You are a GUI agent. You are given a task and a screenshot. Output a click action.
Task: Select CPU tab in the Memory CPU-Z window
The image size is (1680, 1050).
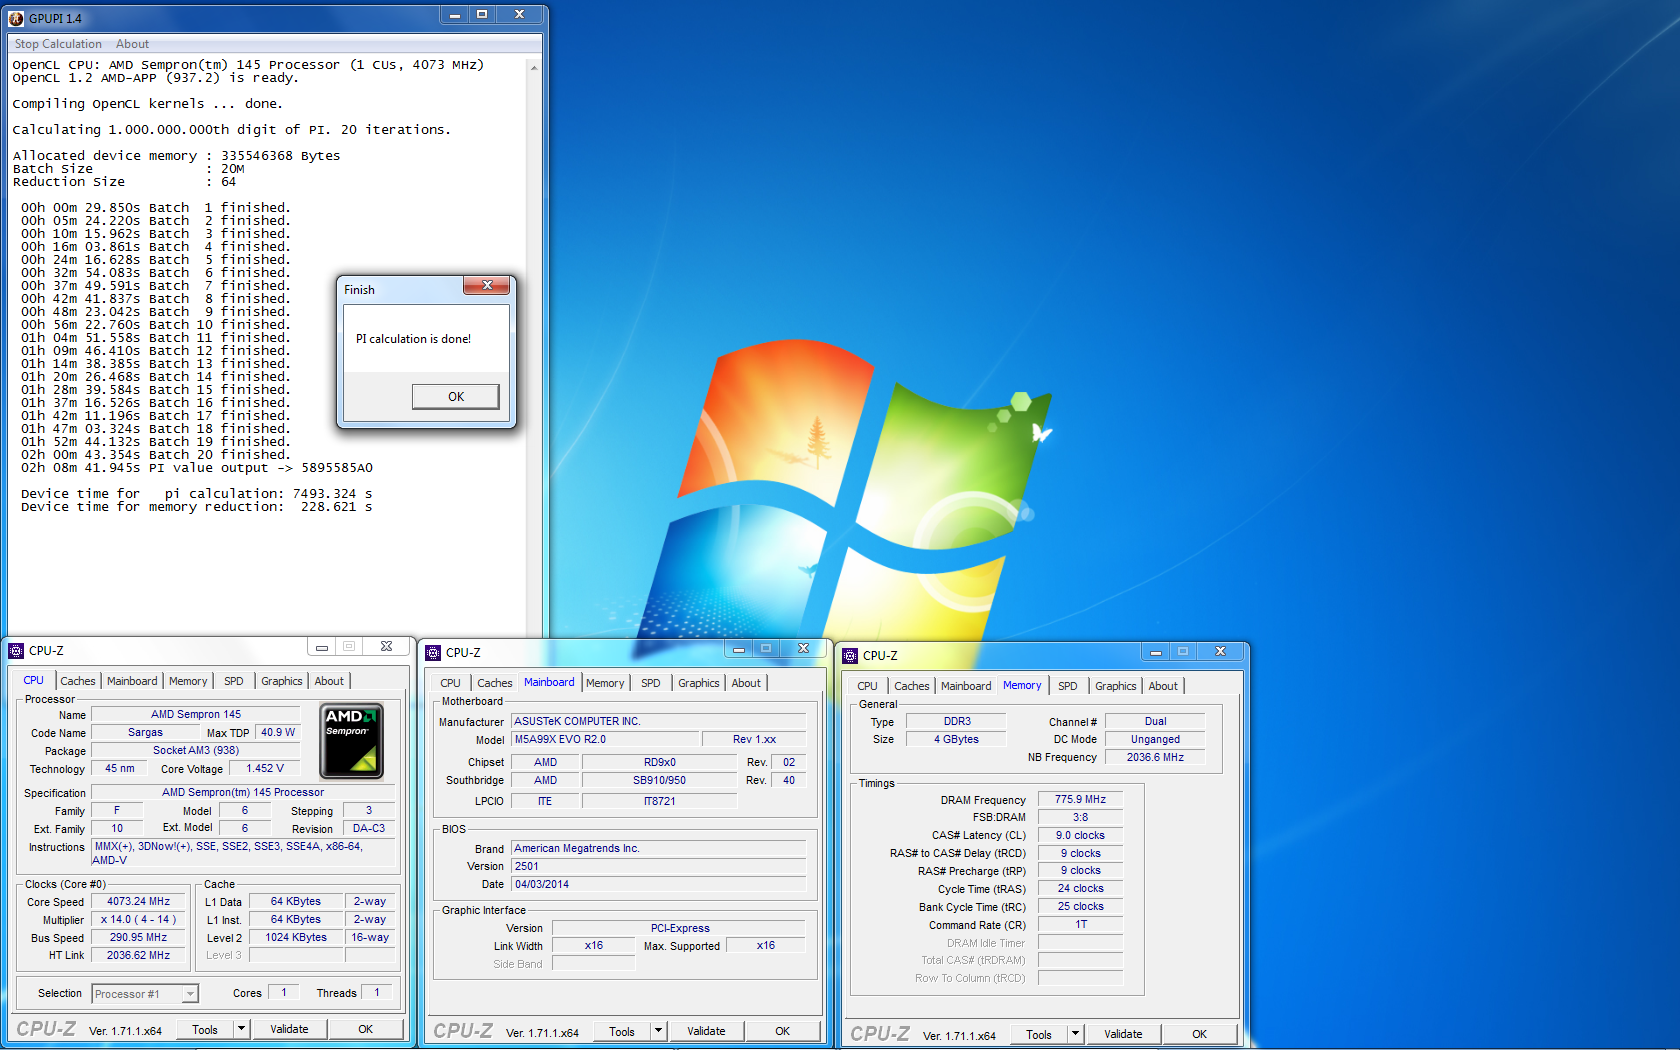pyautogui.click(x=868, y=686)
